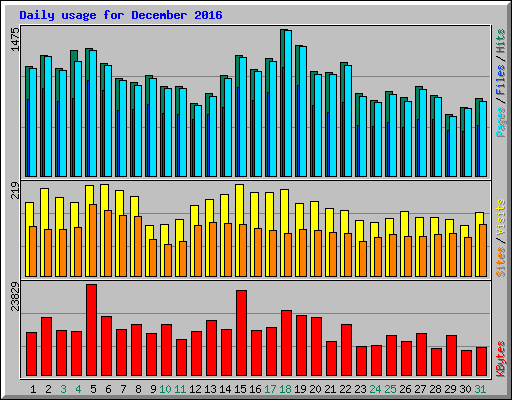The height and width of the screenshot is (400, 512).
Task: Click the orange sites bar for day 5
Action: pos(93,240)
